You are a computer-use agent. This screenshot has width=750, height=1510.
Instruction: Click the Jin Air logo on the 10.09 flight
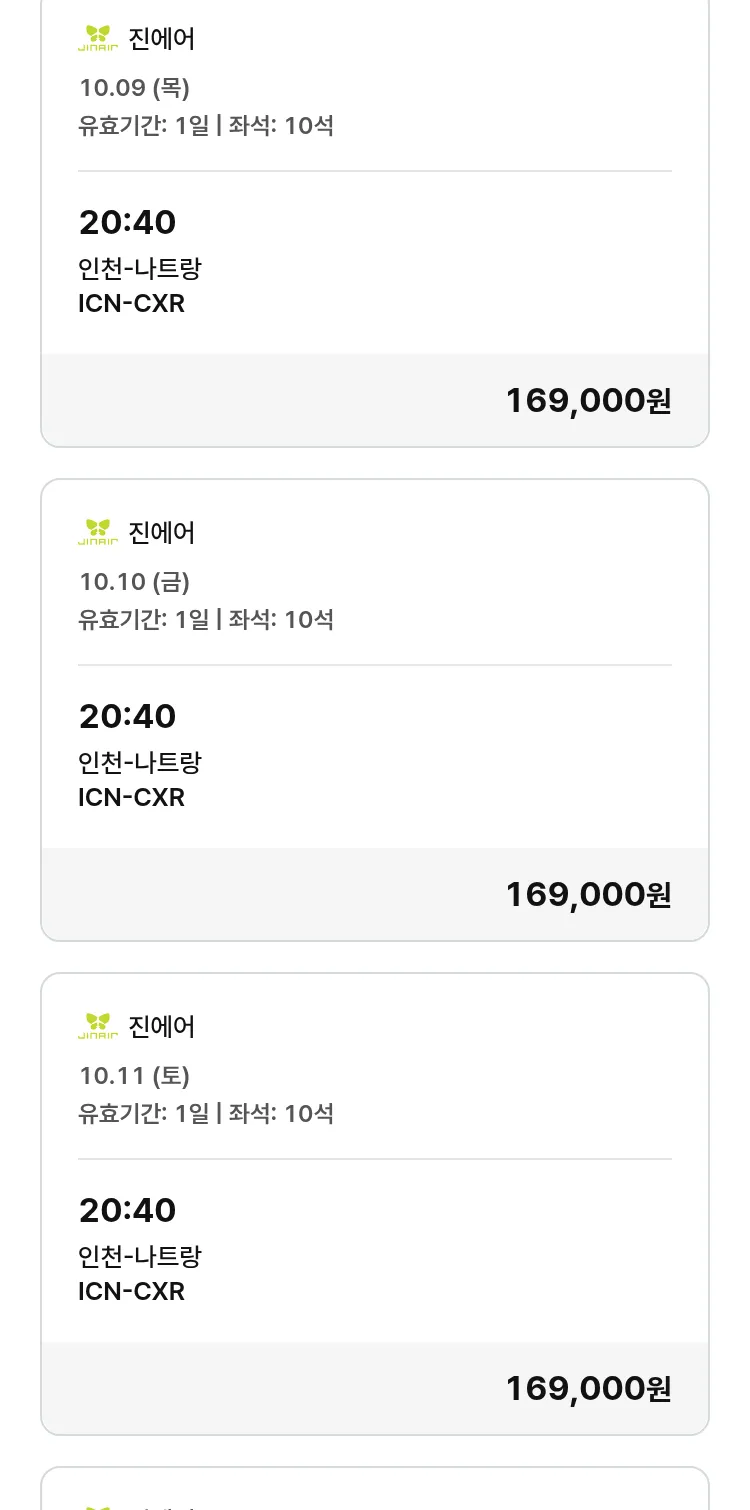click(x=98, y=39)
